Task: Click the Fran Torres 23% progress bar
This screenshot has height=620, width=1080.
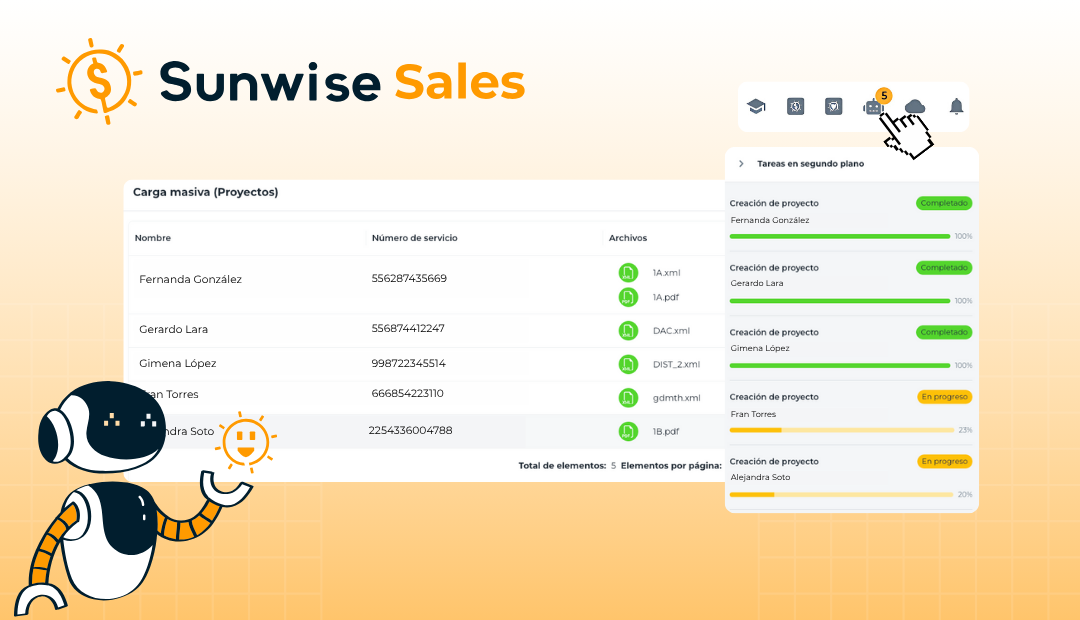Action: pyautogui.click(x=842, y=430)
